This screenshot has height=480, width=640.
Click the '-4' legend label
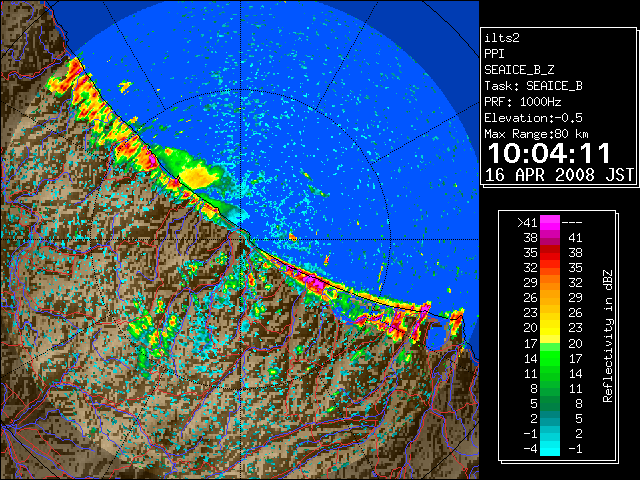click(x=530, y=448)
